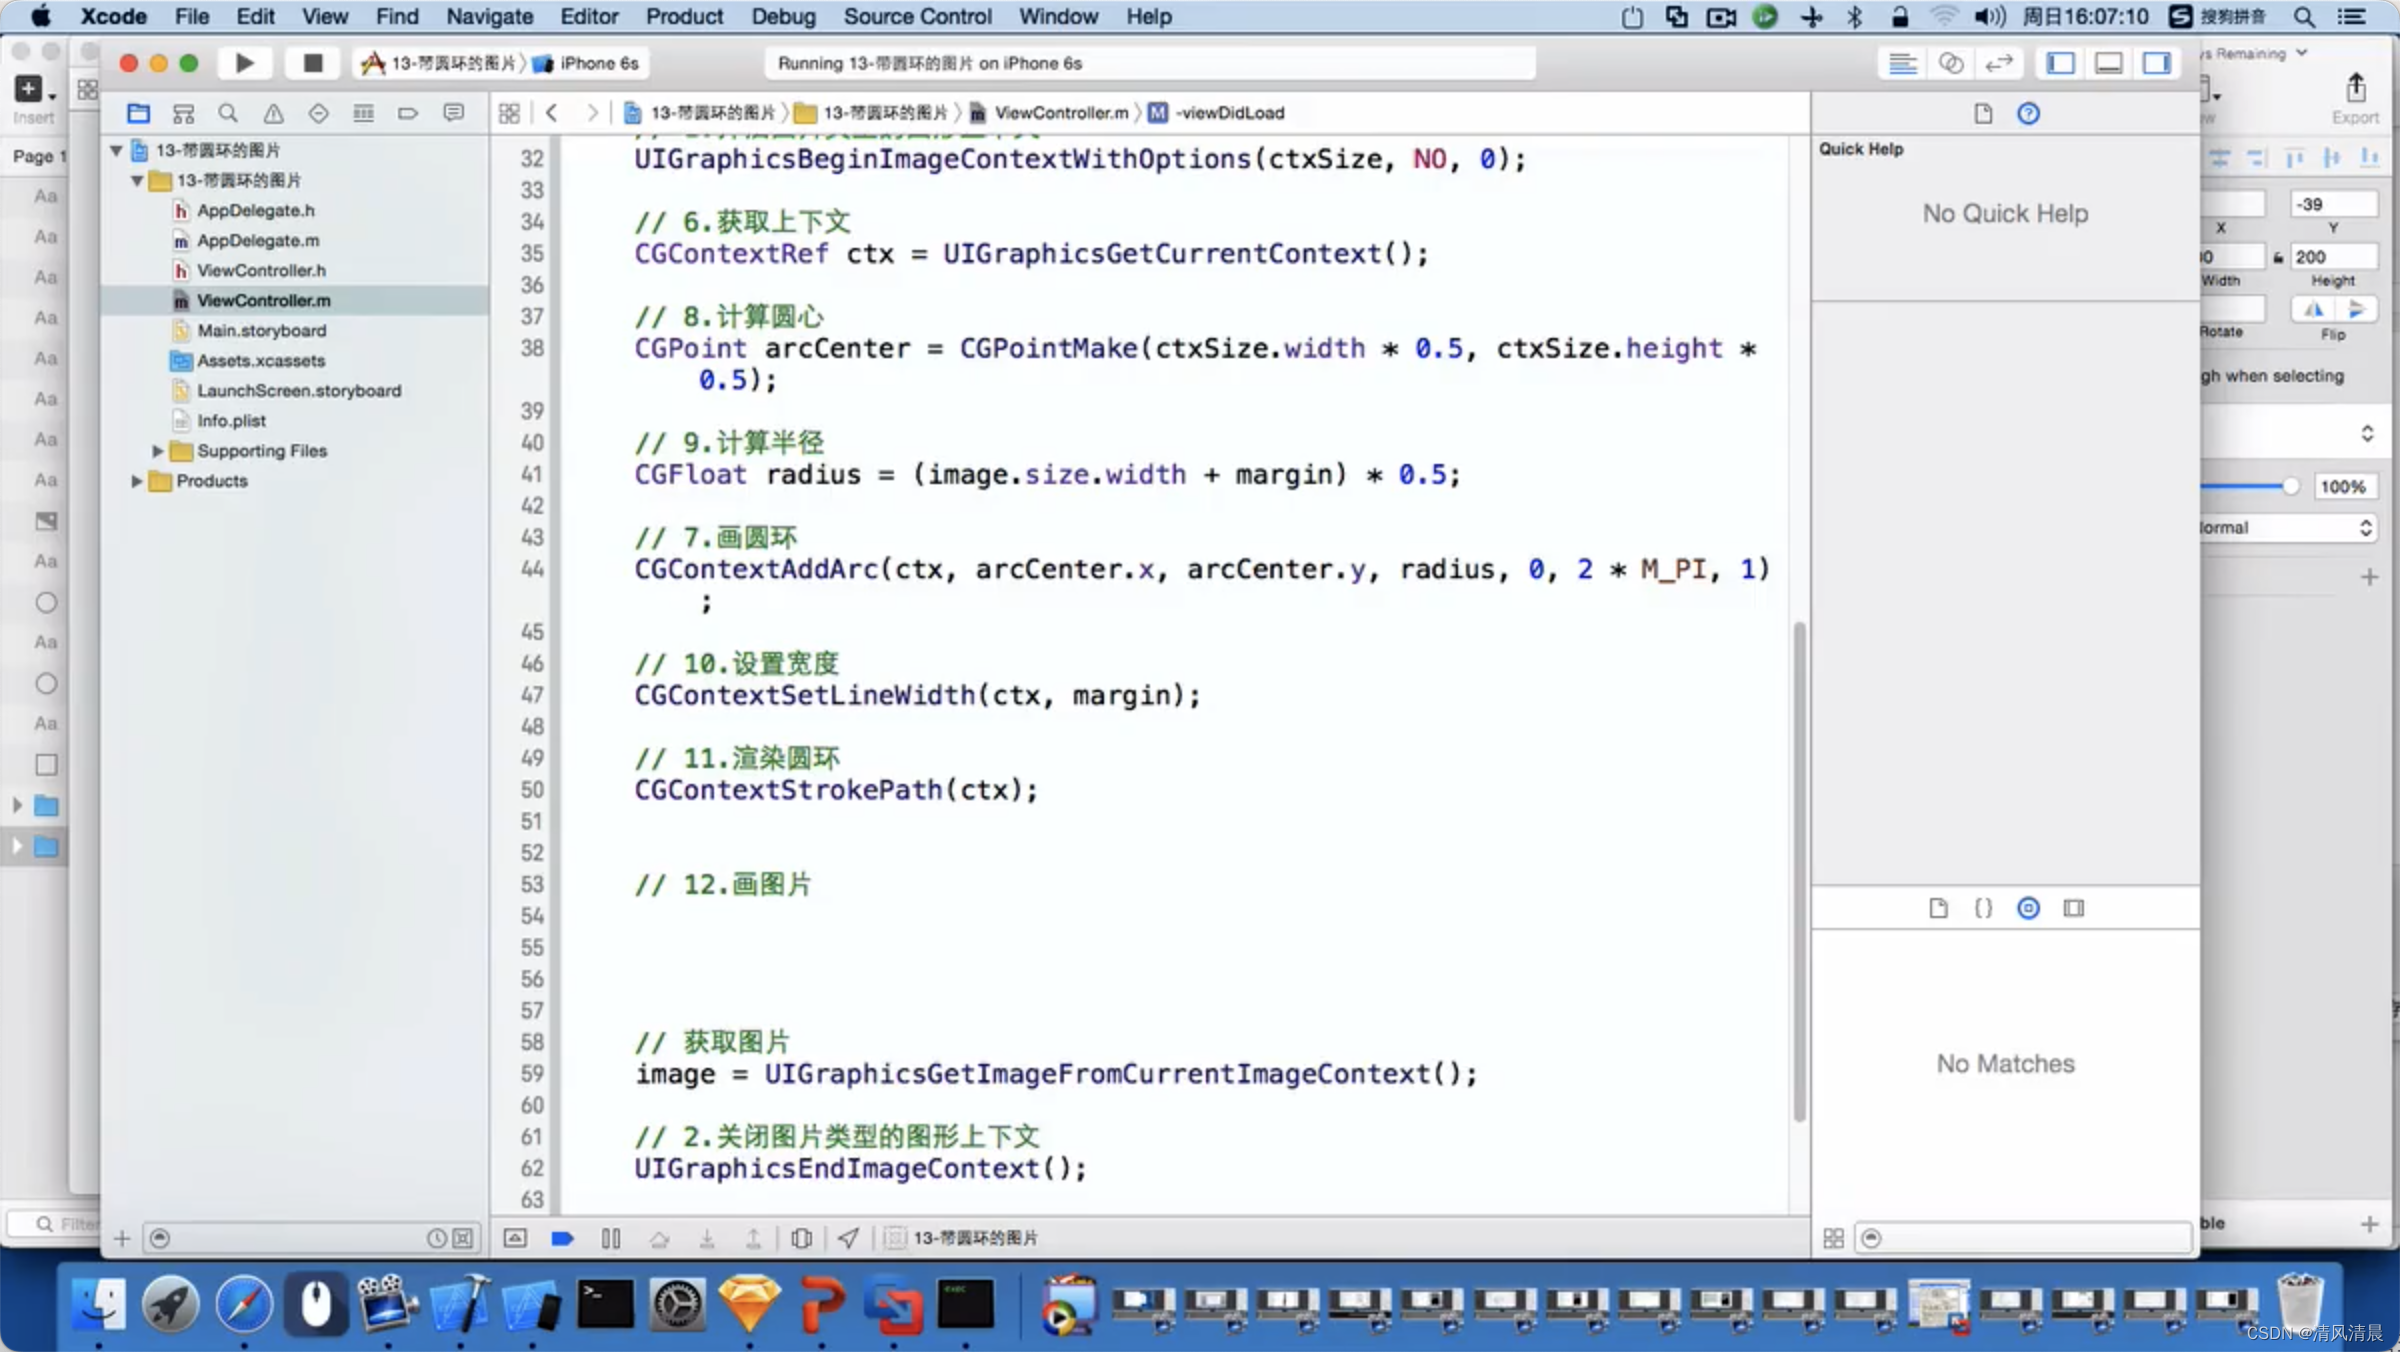Open the scheme selector dropdown
The width and height of the screenshot is (2400, 1352).
coord(441,63)
